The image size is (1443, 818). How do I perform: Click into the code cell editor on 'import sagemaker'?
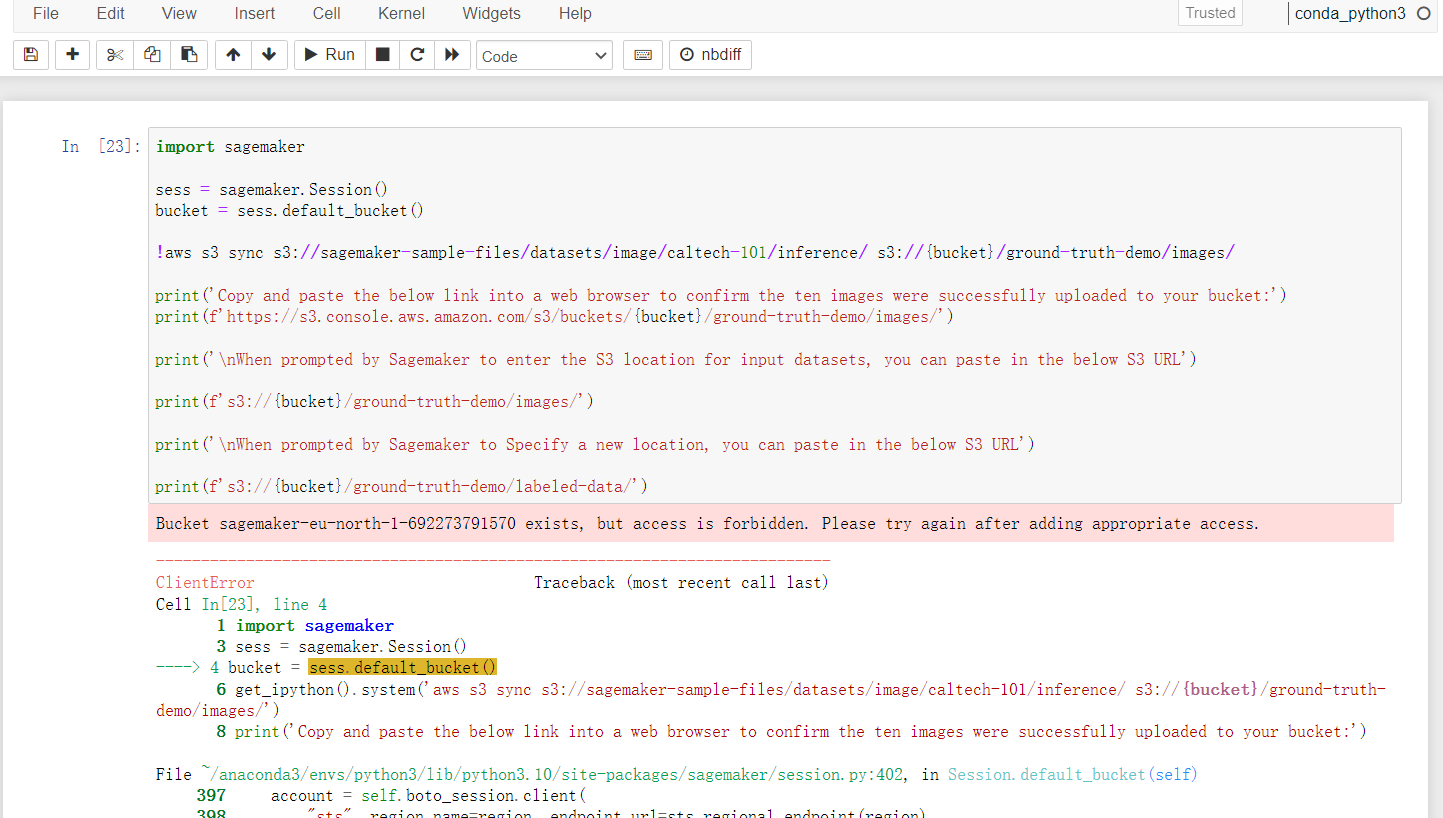(230, 147)
